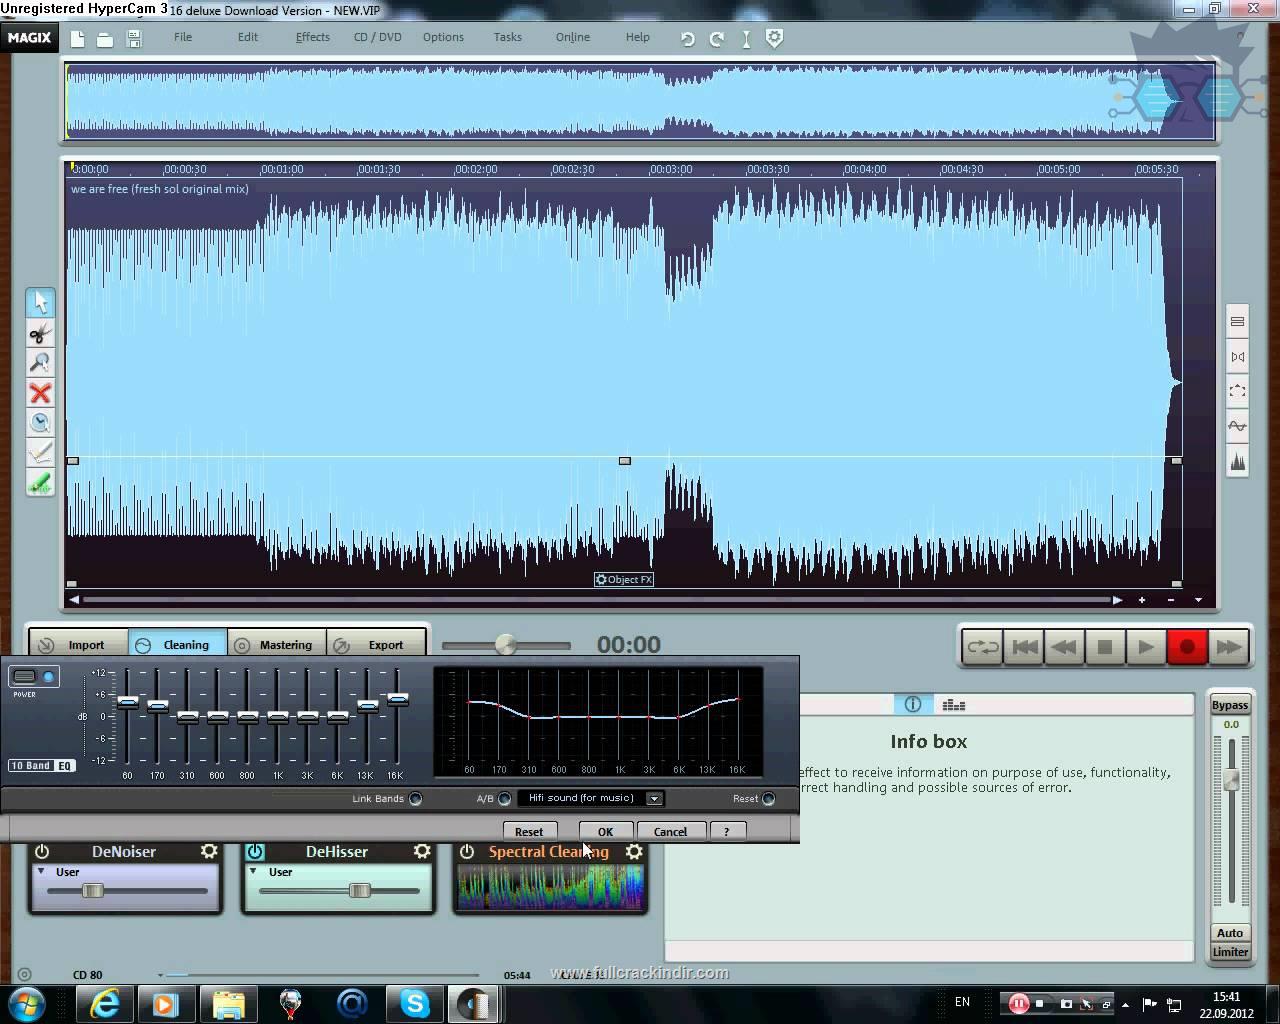Open the File menu

click(x=183, y=37)
